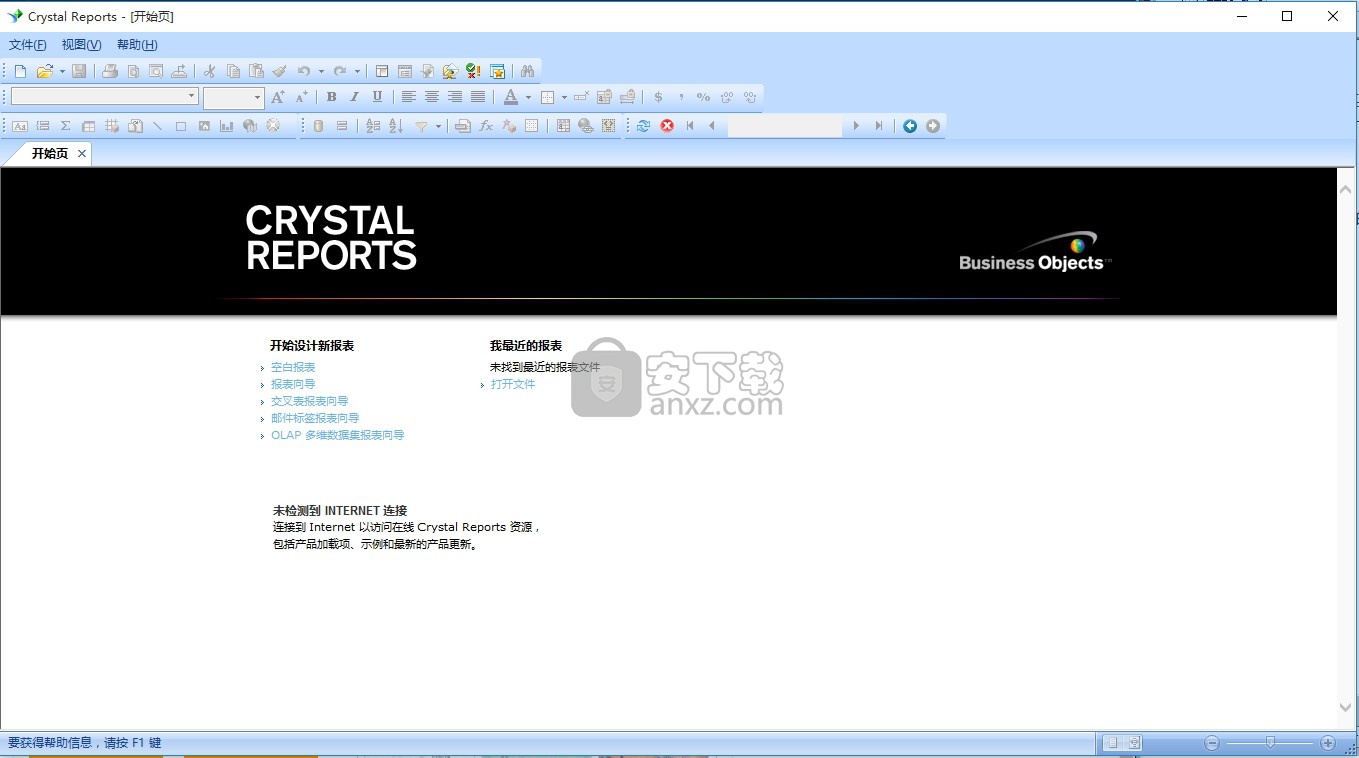Expand the Open button dropdown arrow
The width and height of the screenshot is (1359, 758).
(62, 71)
